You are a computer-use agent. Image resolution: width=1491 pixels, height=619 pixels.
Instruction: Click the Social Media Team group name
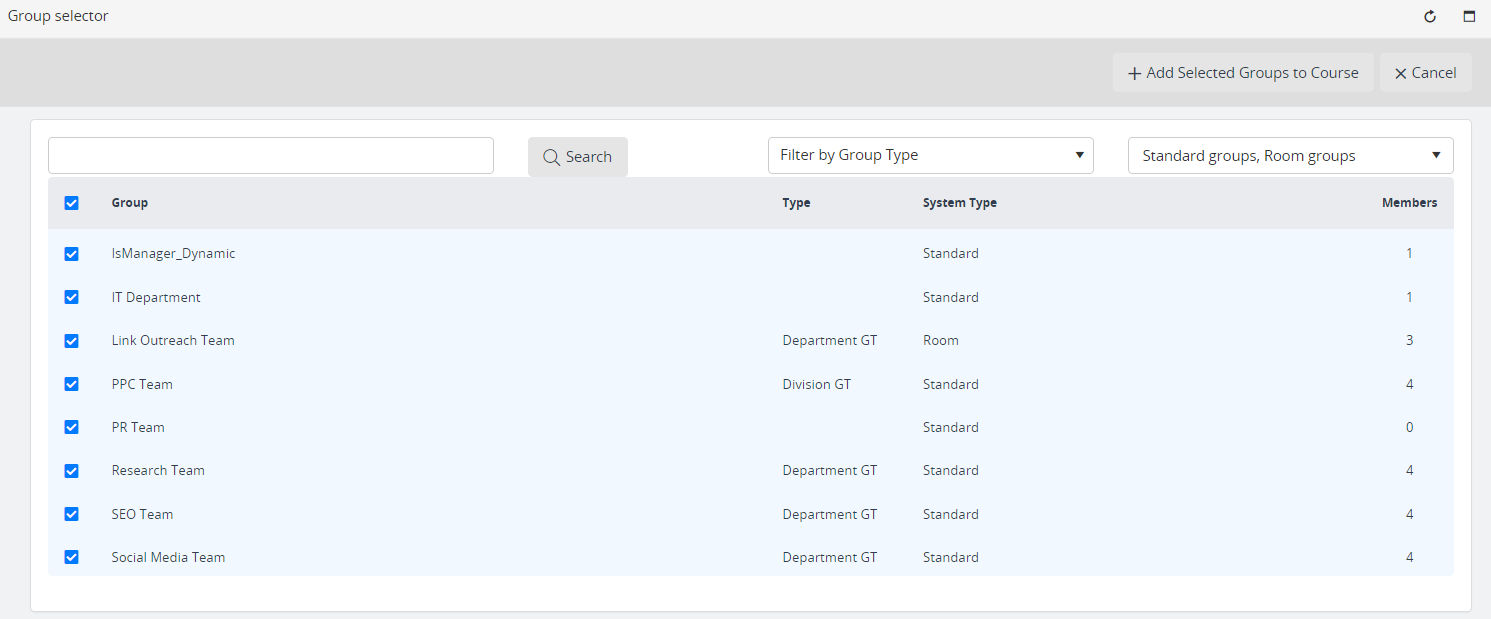click(x=168, y=557)
